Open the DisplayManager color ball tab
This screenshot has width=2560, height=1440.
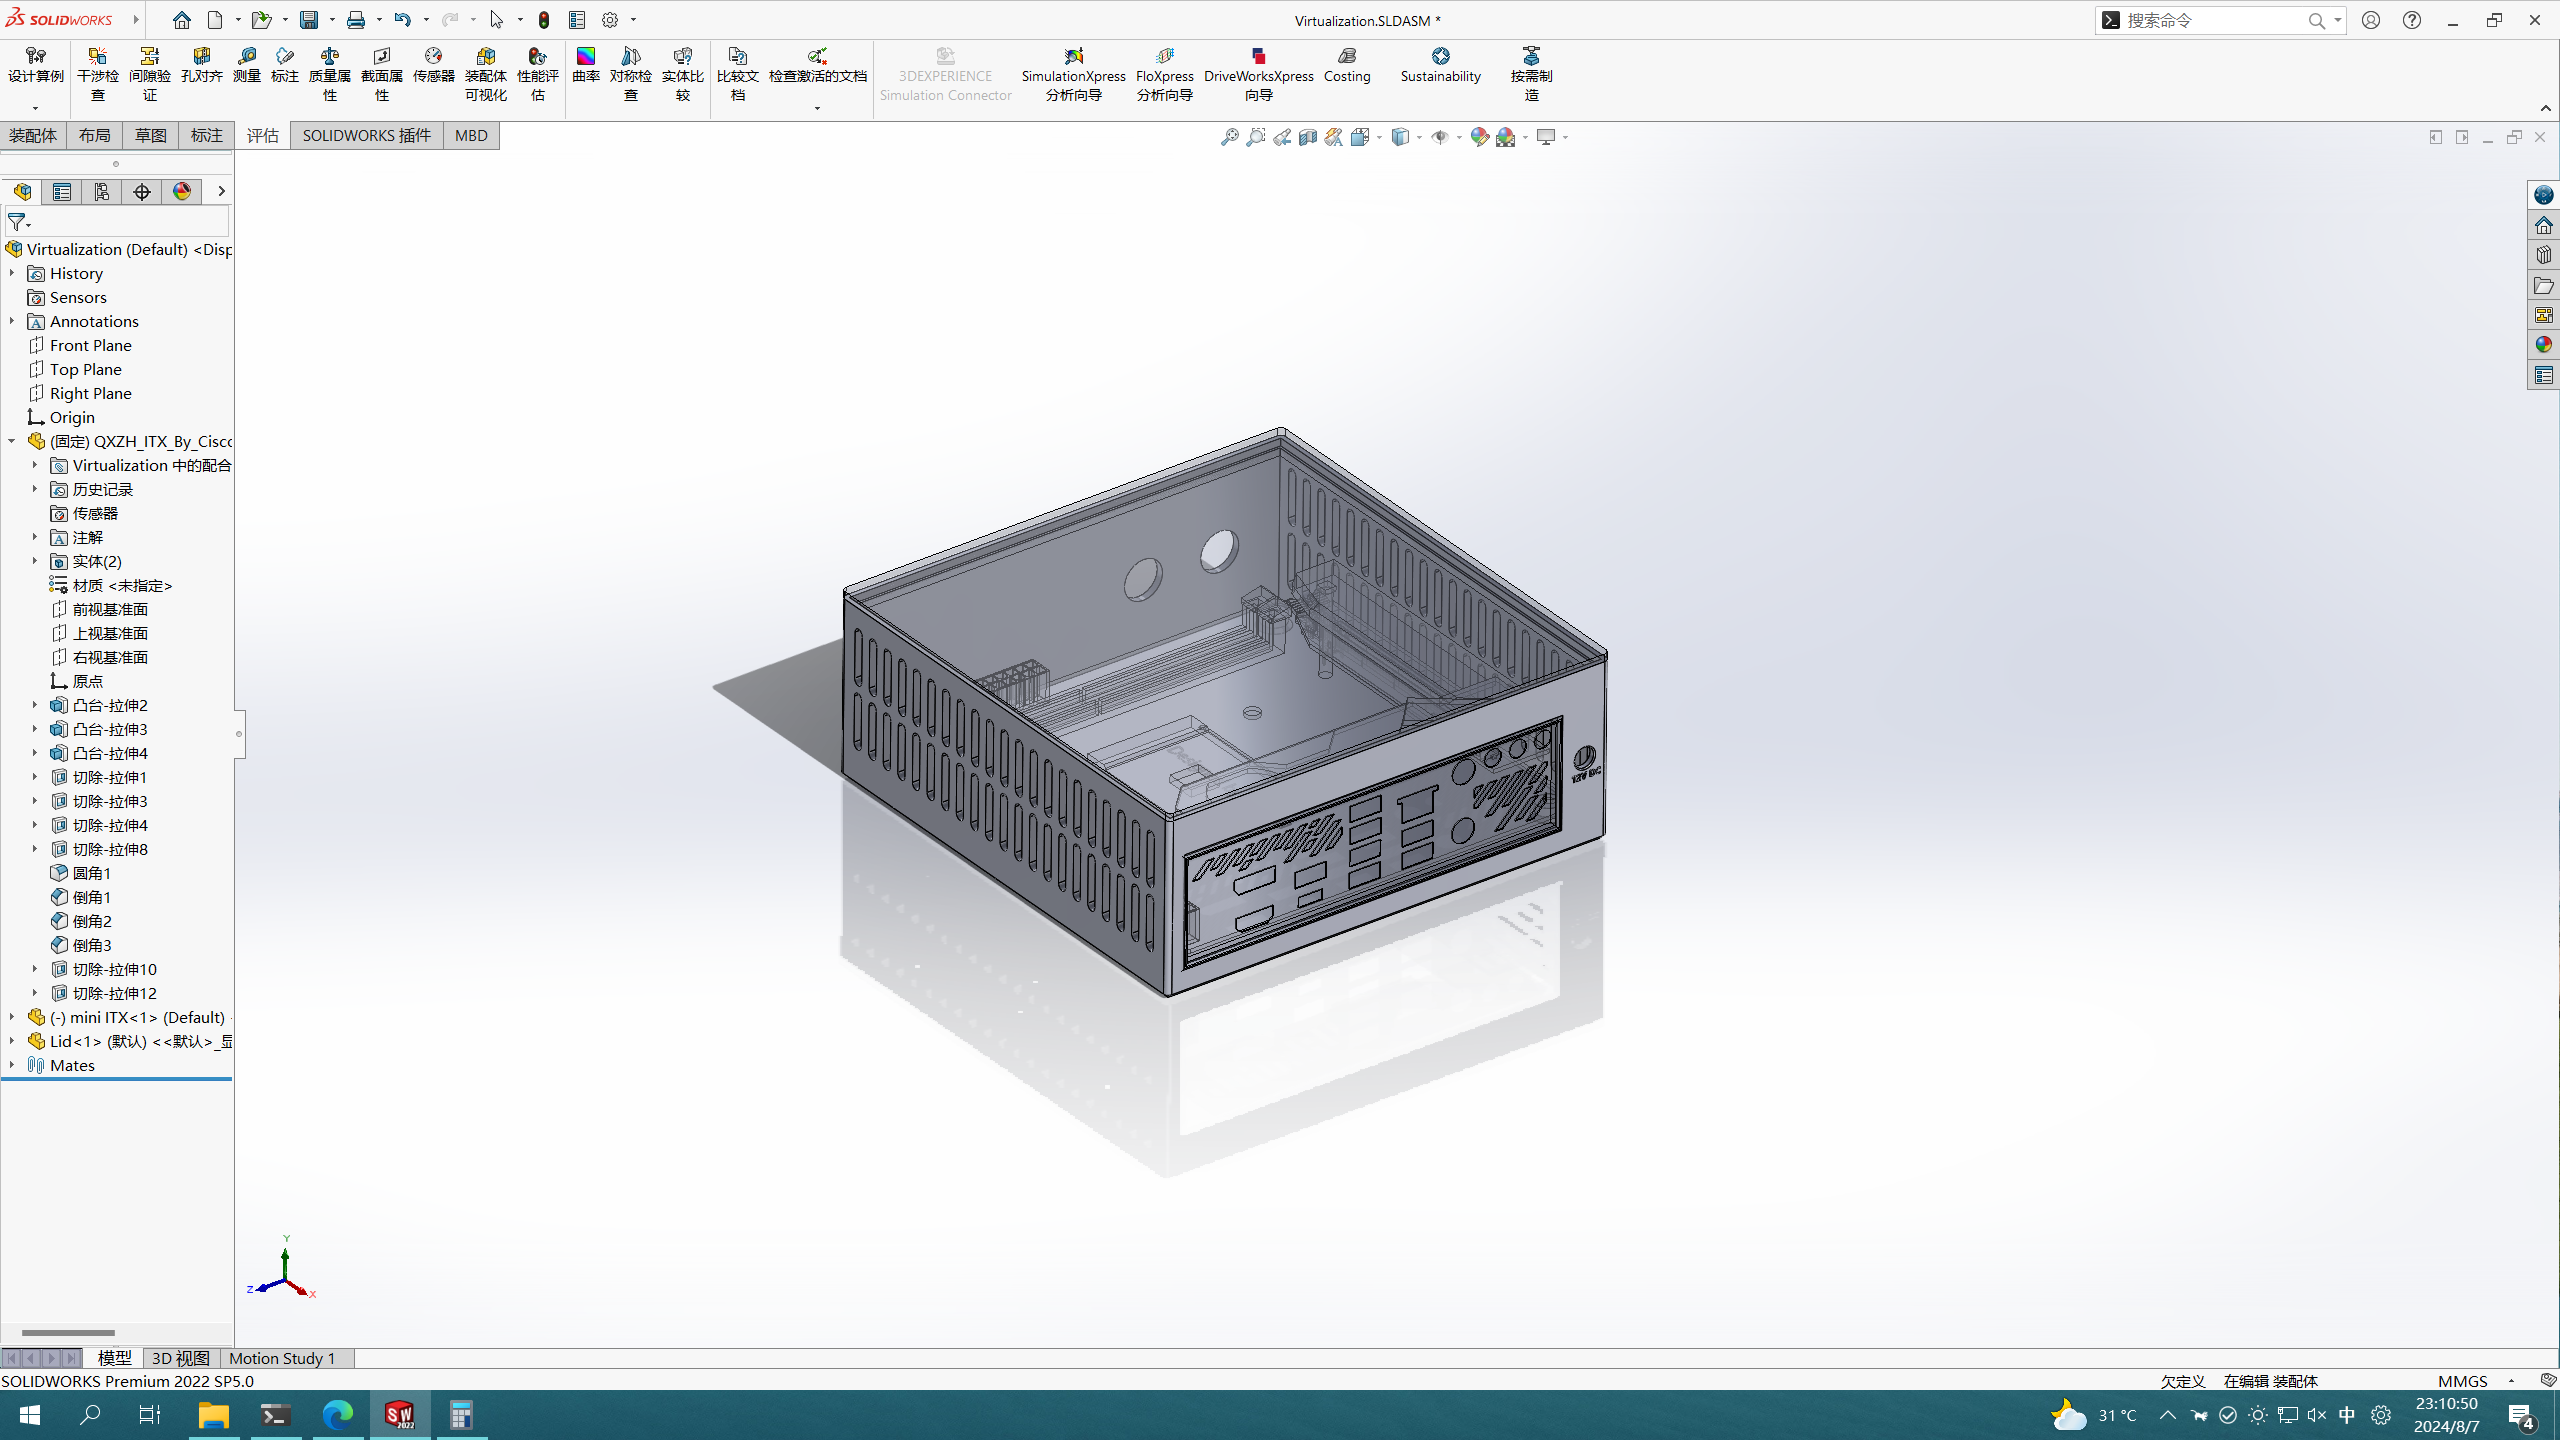182,192
